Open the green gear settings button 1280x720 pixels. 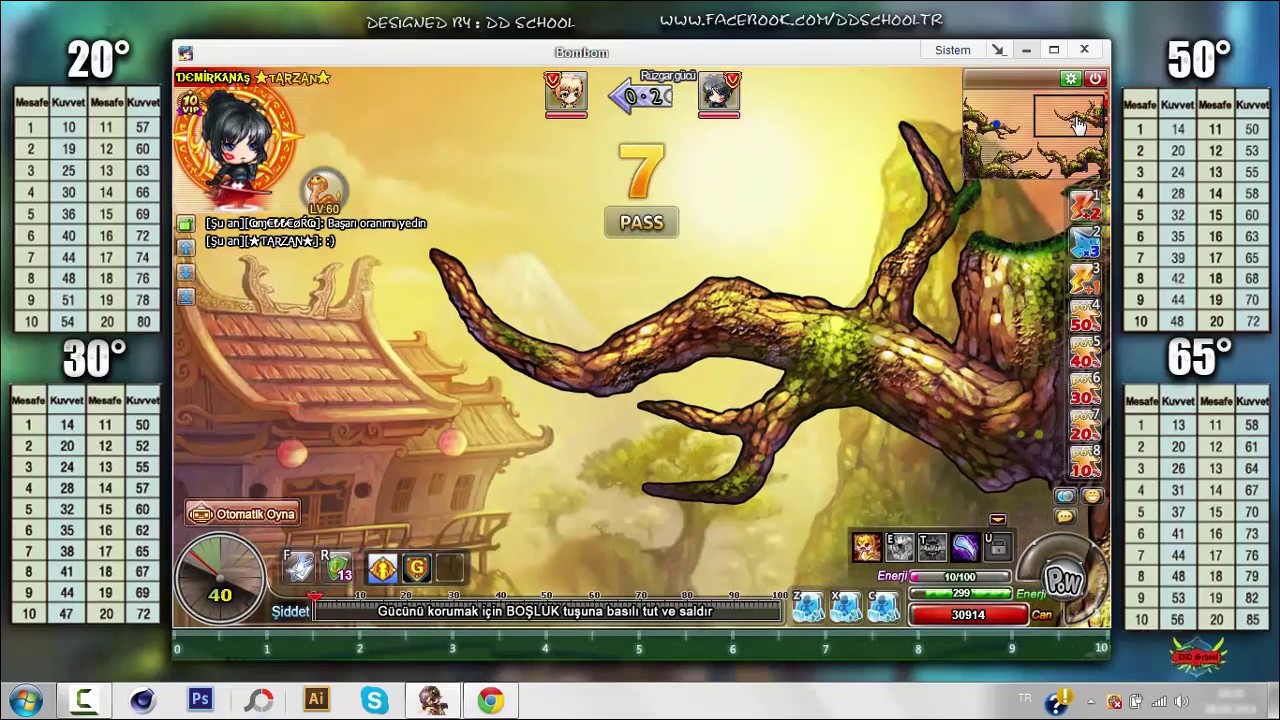coord(1071,78)
